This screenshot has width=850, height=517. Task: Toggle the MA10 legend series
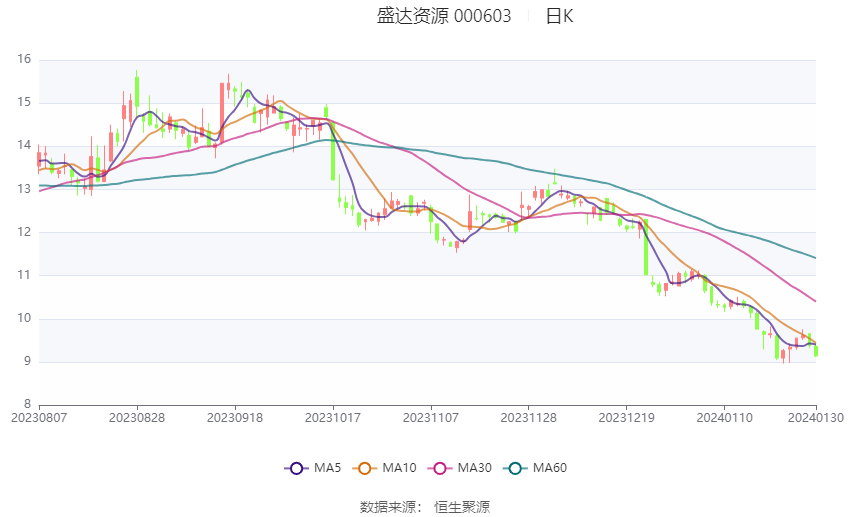(384, 468)
